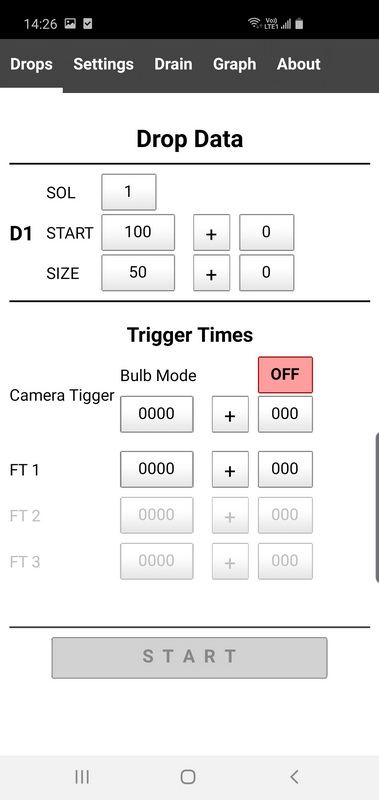379x800 pixels.
Task: Go to the Graph tab
Action: pyautogui.click(x=235, y=64)
